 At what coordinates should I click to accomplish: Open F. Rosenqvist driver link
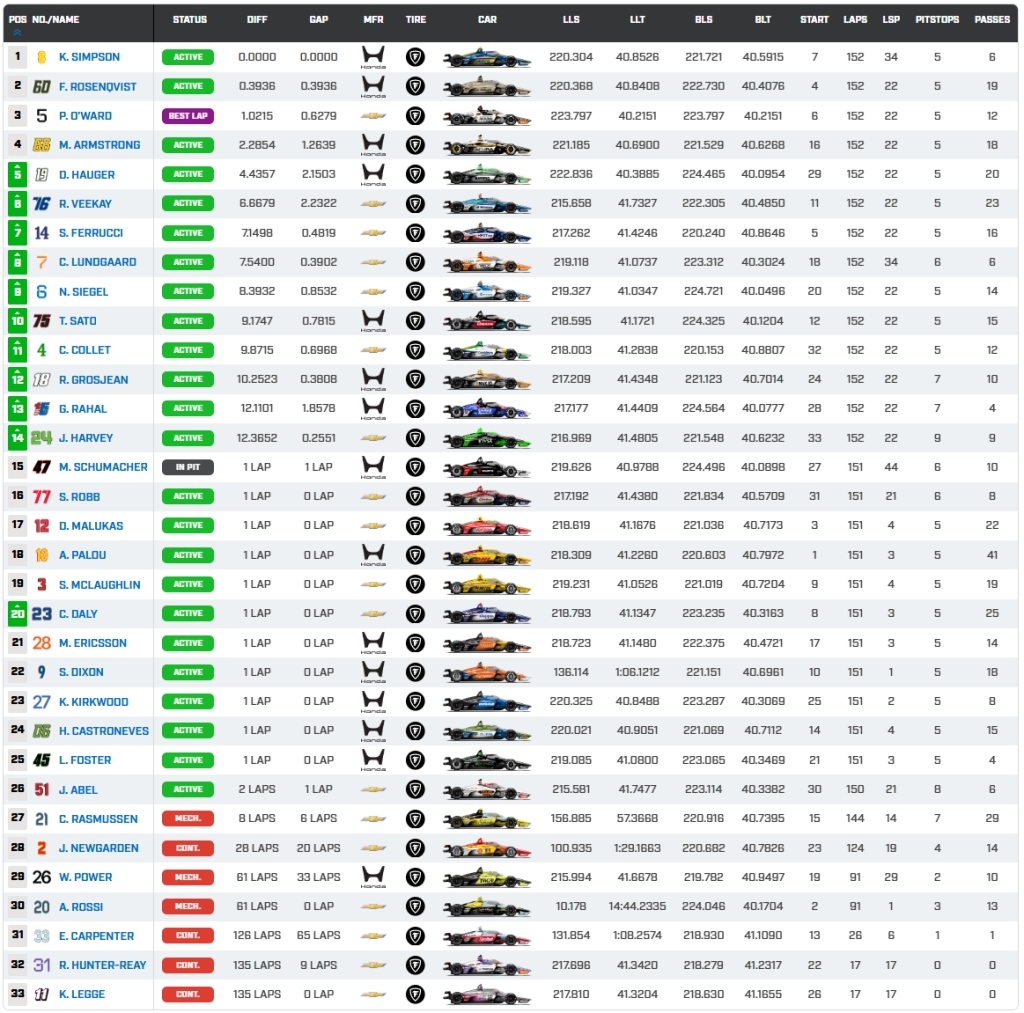point(98,87)
